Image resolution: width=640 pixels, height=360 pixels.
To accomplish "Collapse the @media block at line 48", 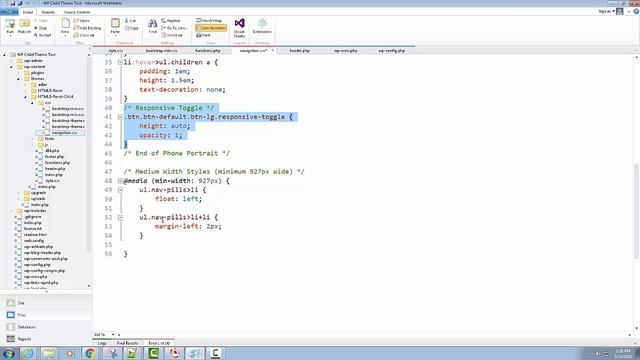I will click(120, 181).
